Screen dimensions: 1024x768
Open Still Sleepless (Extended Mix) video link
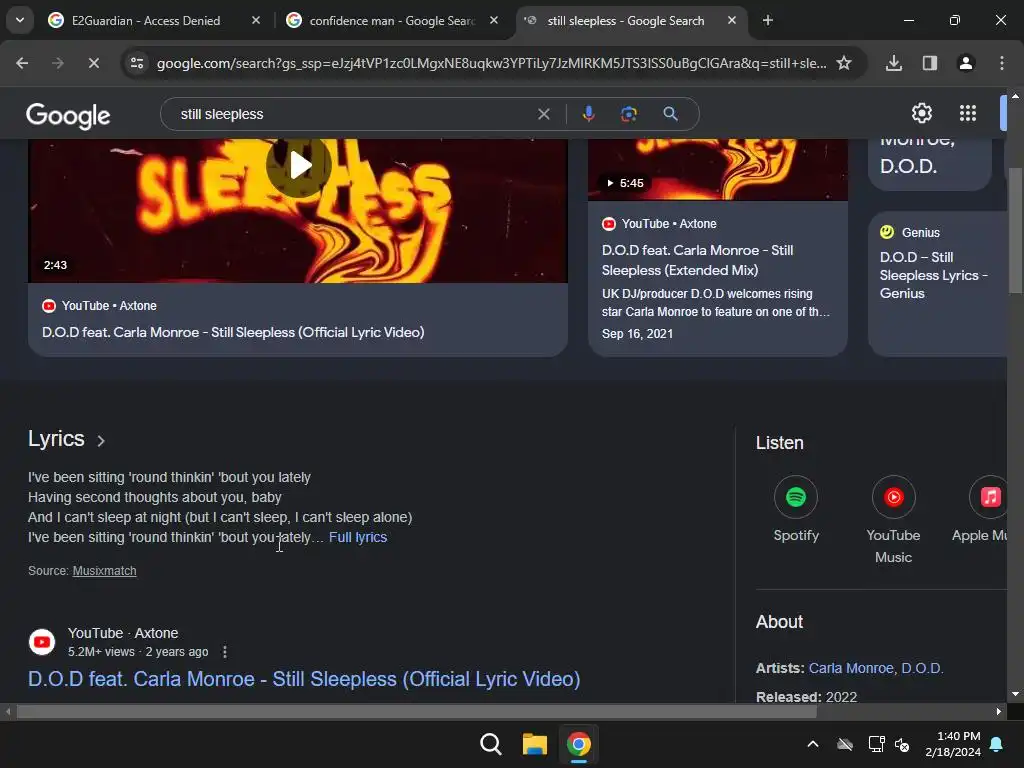click(697, 260)
